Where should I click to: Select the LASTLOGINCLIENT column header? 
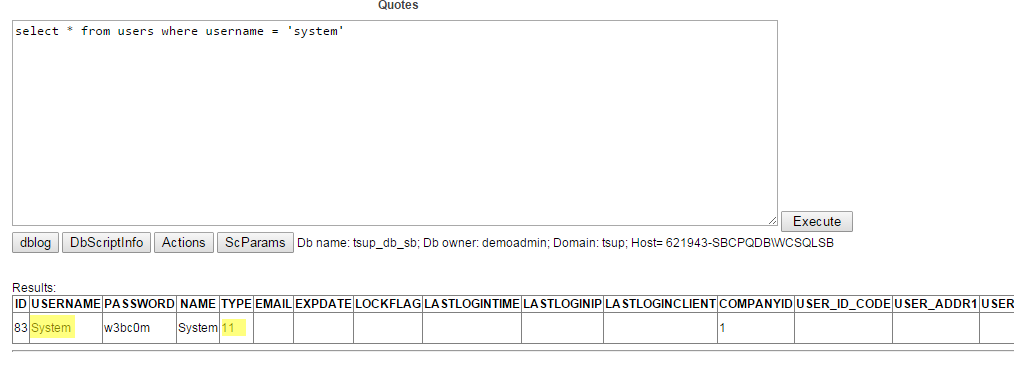point(660,304)
